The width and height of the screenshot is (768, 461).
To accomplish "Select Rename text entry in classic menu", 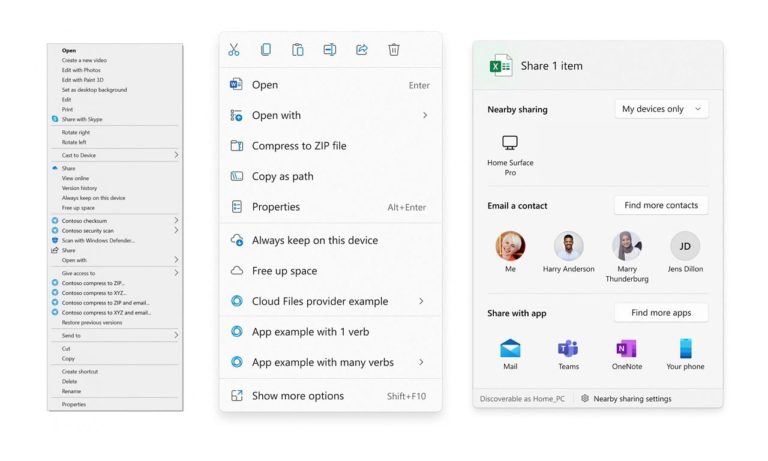I will click(x=71, y=391).
